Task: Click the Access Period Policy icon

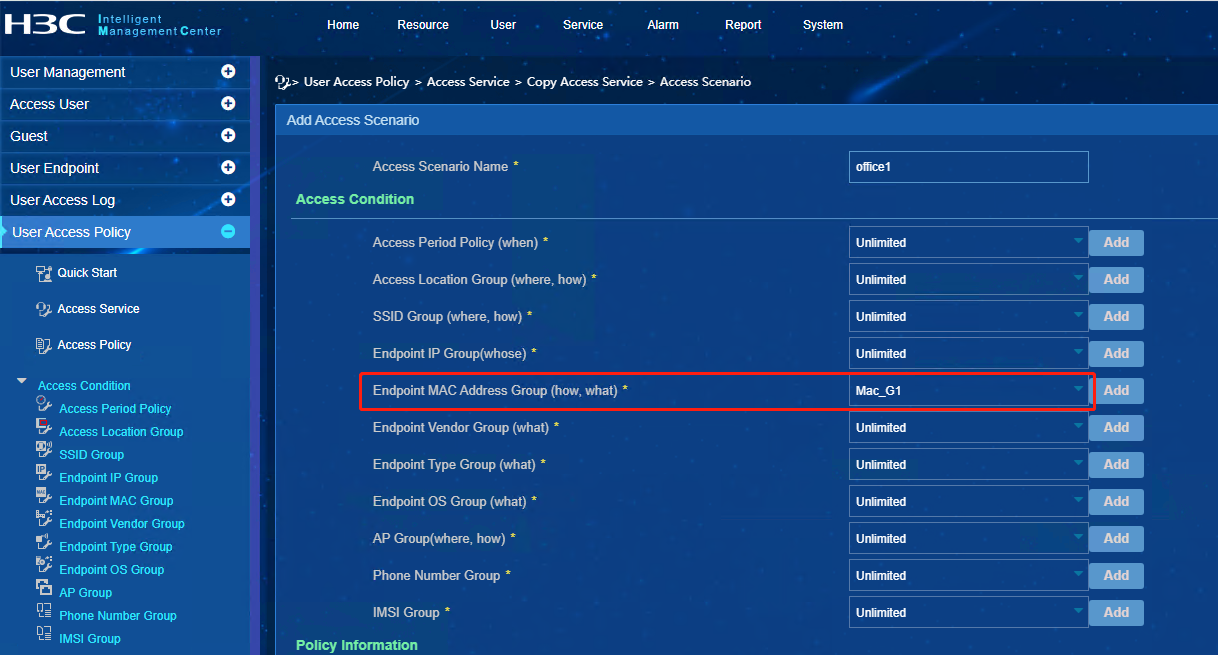Action: pyautogui.click(x=44, y=404)
